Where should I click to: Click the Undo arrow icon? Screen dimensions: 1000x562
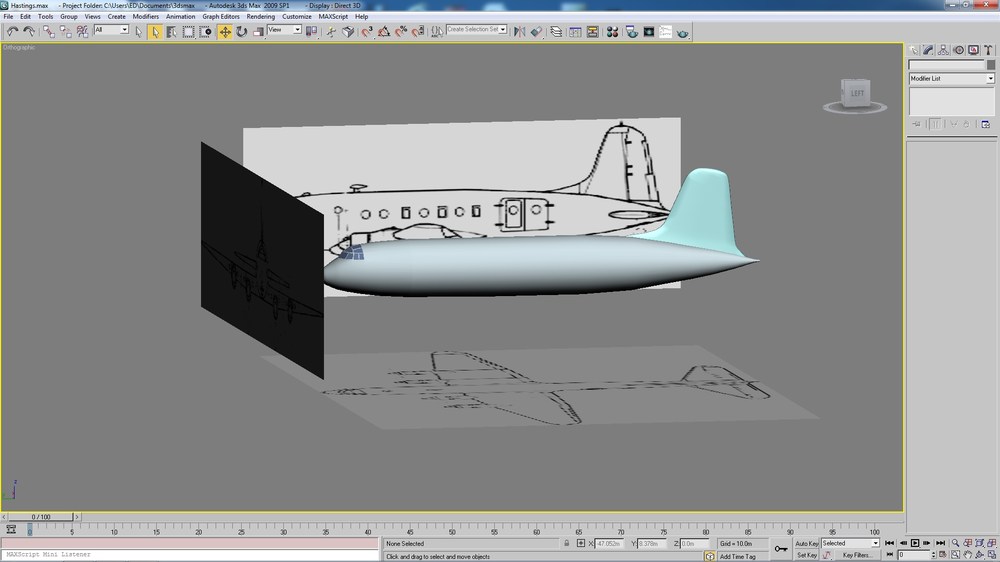12,31
